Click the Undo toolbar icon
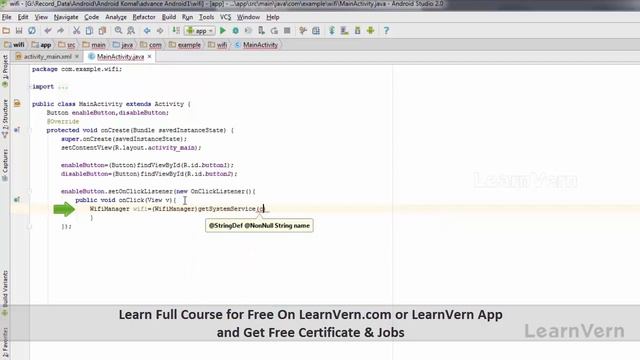Viewport: 640px width, 360px height. (48, 31)
